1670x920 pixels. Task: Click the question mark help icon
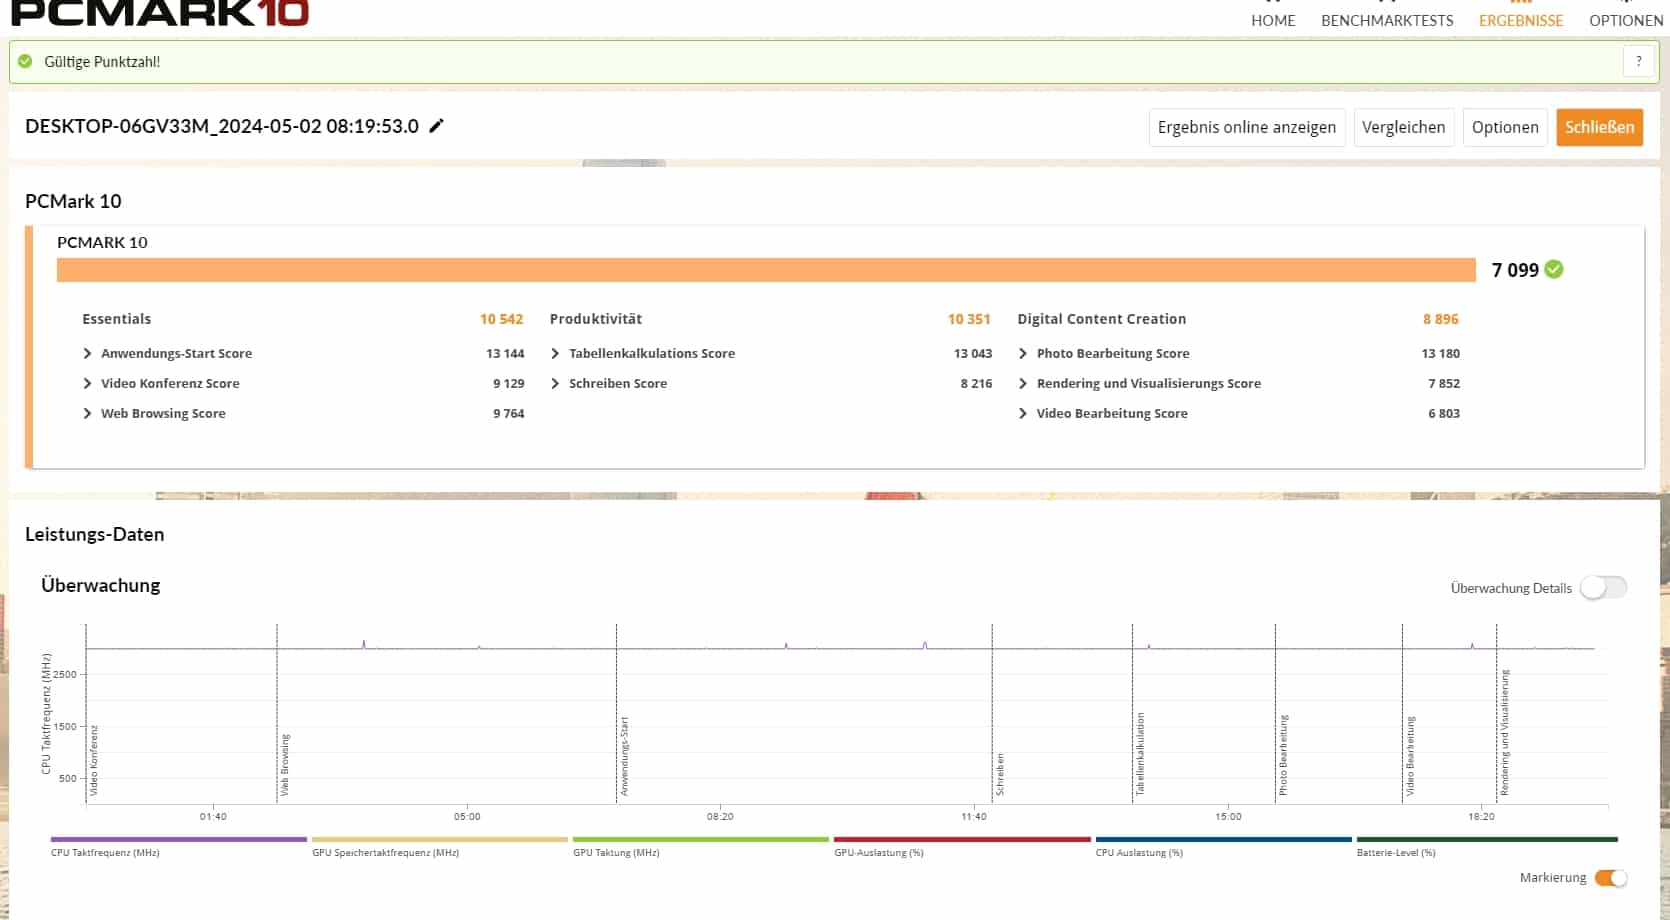(x=1638, y=61)
